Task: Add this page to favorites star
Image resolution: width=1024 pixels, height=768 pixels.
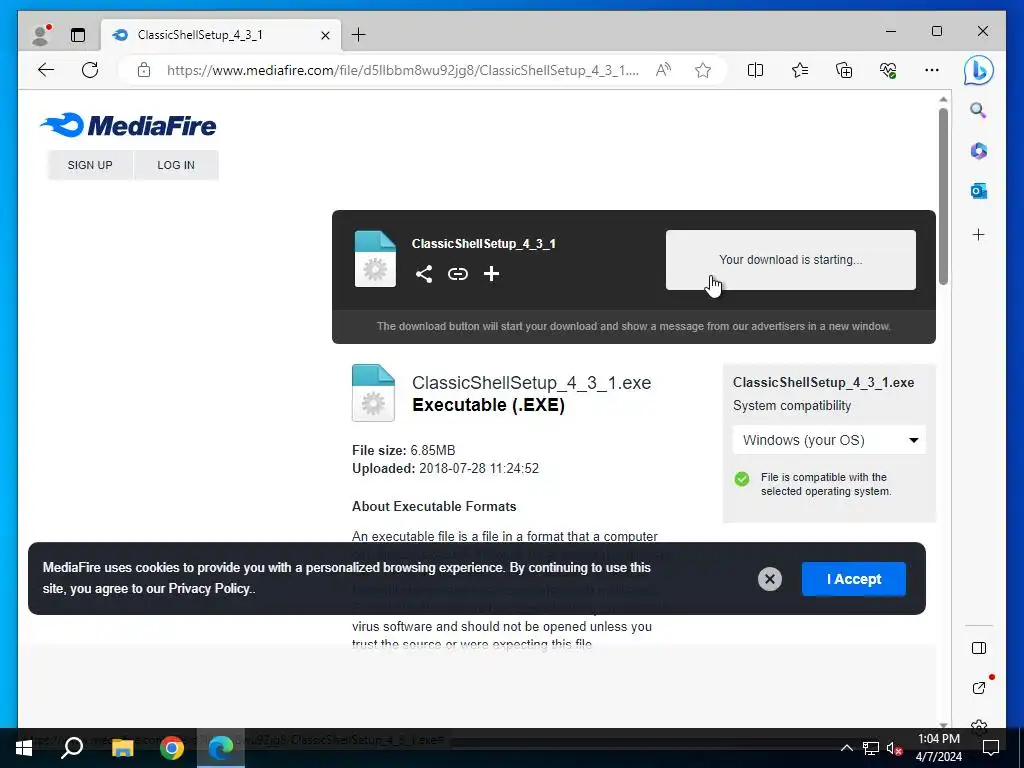Action: coord(703,70)
